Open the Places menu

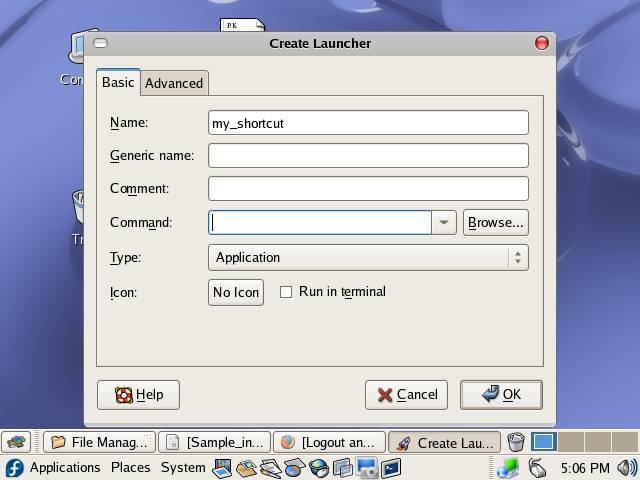[130, 468]
